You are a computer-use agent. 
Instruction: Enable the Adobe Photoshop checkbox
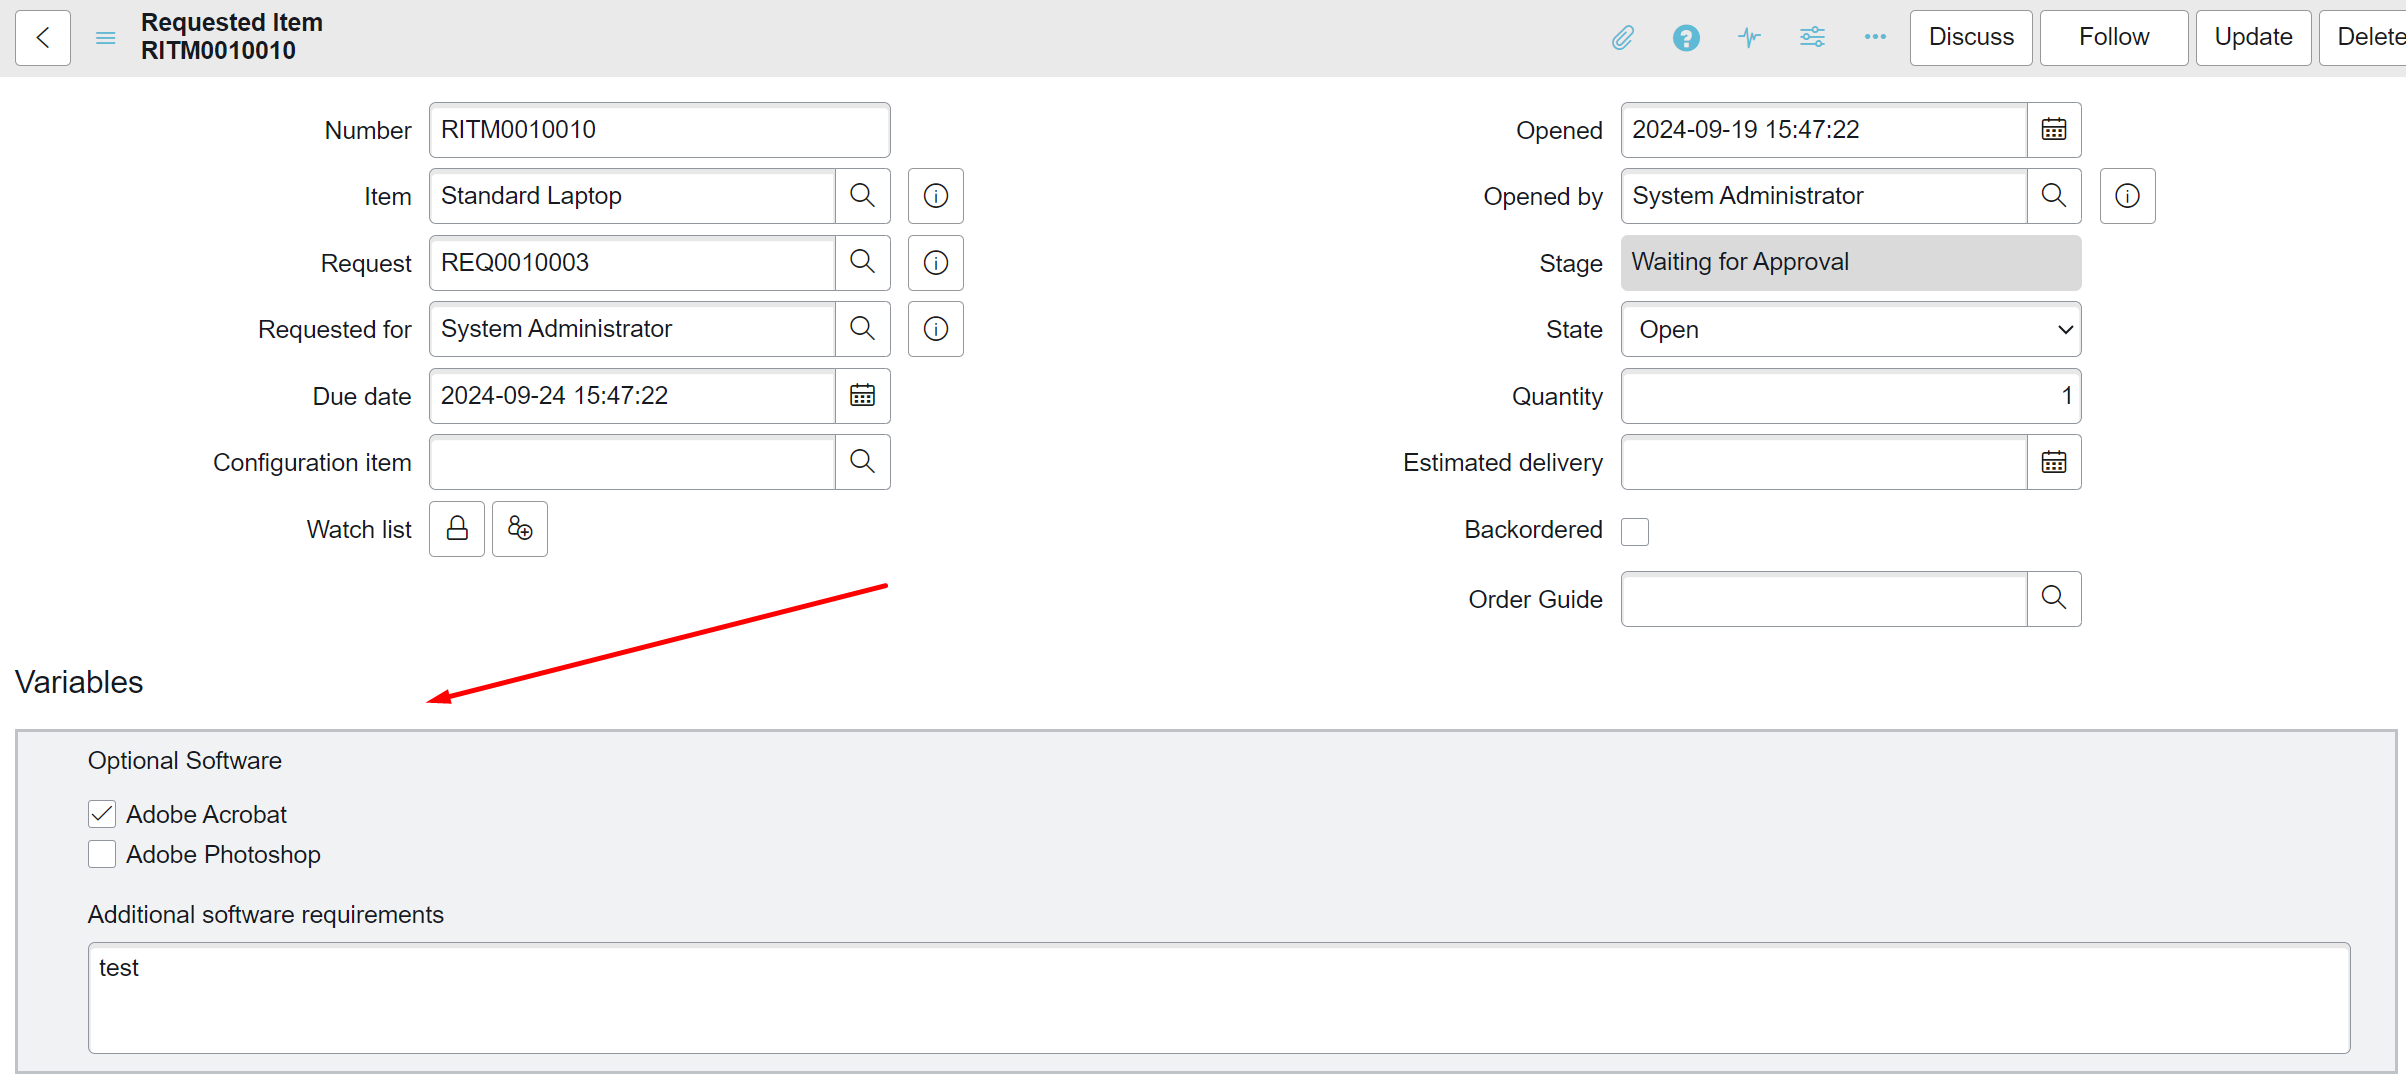(102, 854)
